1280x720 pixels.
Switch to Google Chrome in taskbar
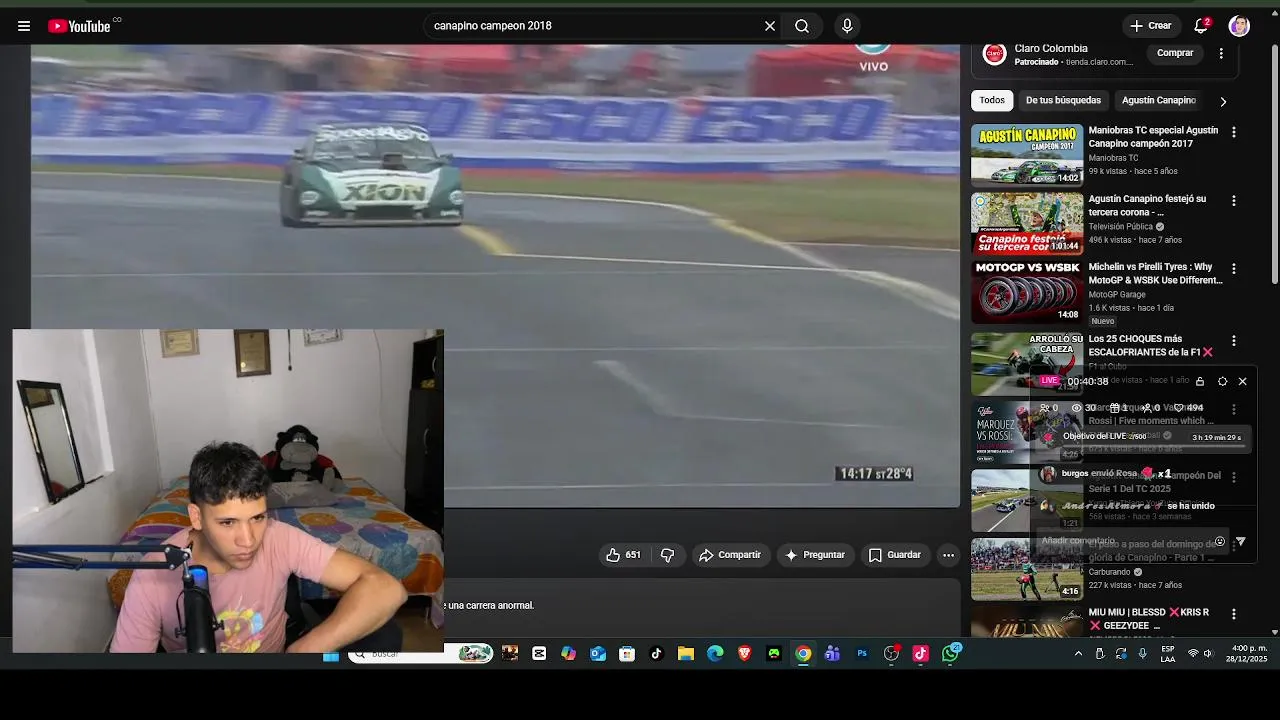(803, 654)
